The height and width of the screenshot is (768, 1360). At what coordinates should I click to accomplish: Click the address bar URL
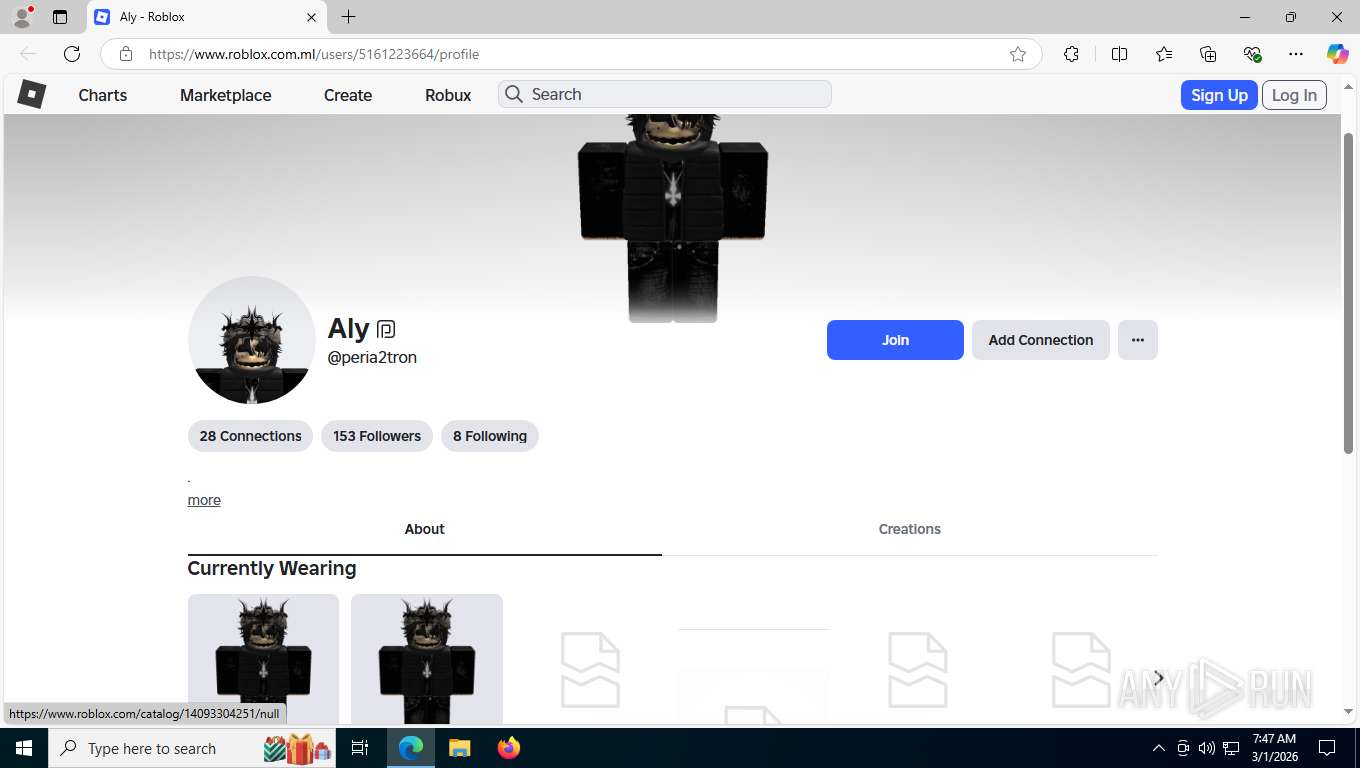(314, 54)
